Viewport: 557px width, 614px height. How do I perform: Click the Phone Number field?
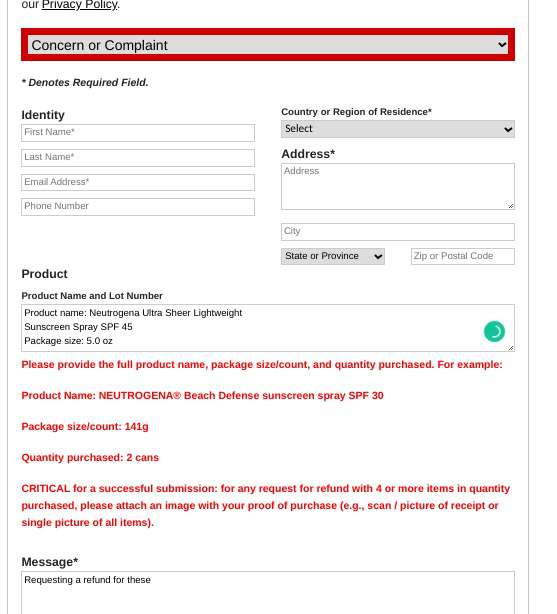point(138,207)
